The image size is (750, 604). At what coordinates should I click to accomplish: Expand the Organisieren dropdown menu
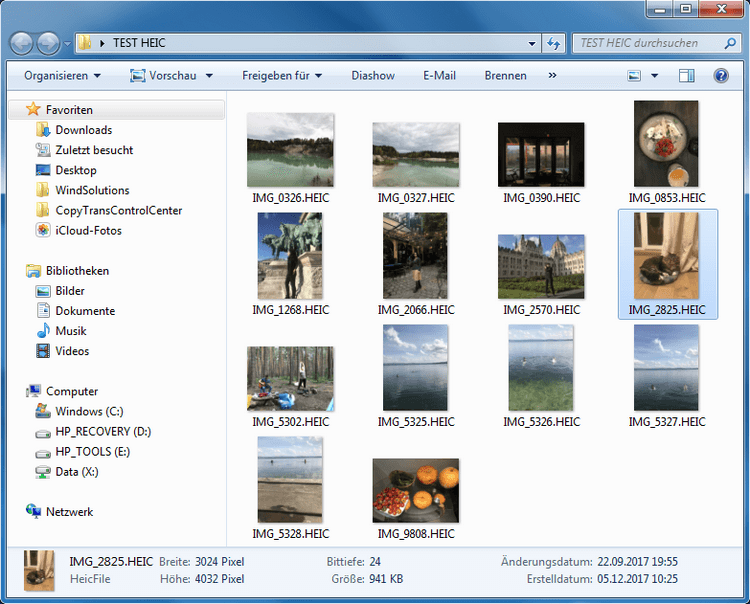tap(62, 76)
